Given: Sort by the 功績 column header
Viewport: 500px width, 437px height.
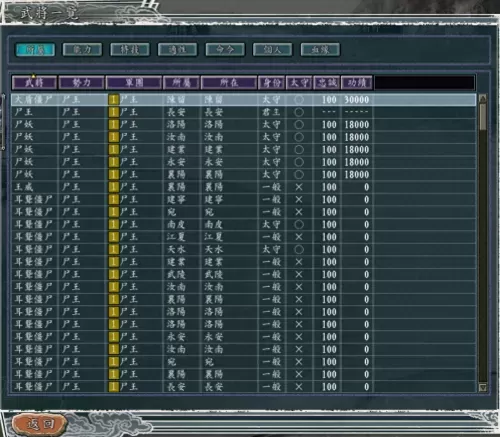Looking at the screenshot, I should point(357,83).
